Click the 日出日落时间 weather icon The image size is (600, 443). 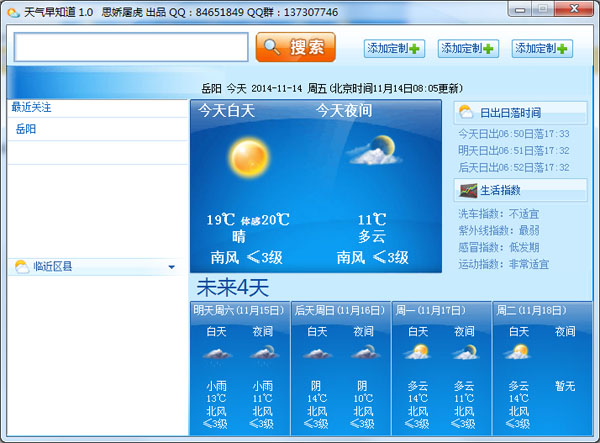[466, 112]
